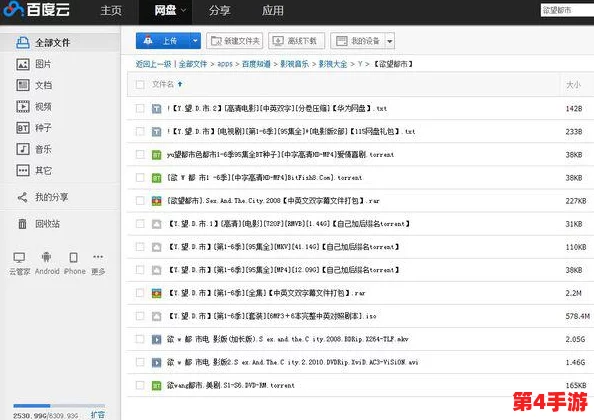Check the box for 115网盘礼包 txt file
The height and width of the screenshot is (420, 594).
[140, 131]
